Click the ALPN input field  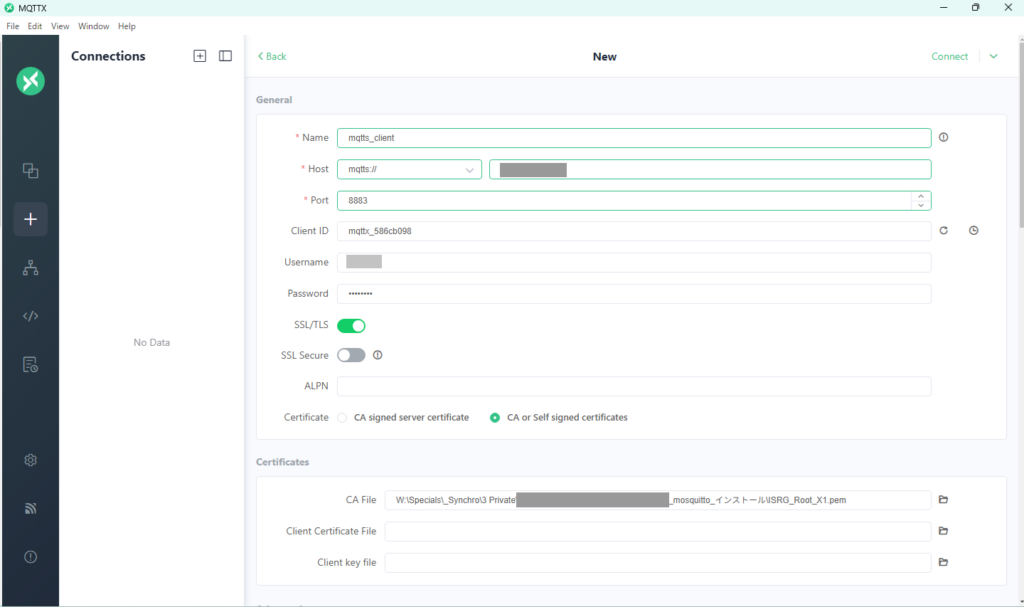tap(634, 386)
